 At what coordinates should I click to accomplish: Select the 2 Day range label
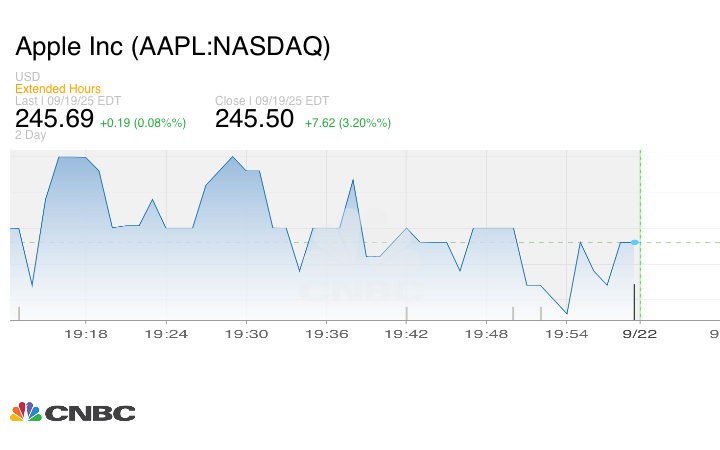coord(31,136)
